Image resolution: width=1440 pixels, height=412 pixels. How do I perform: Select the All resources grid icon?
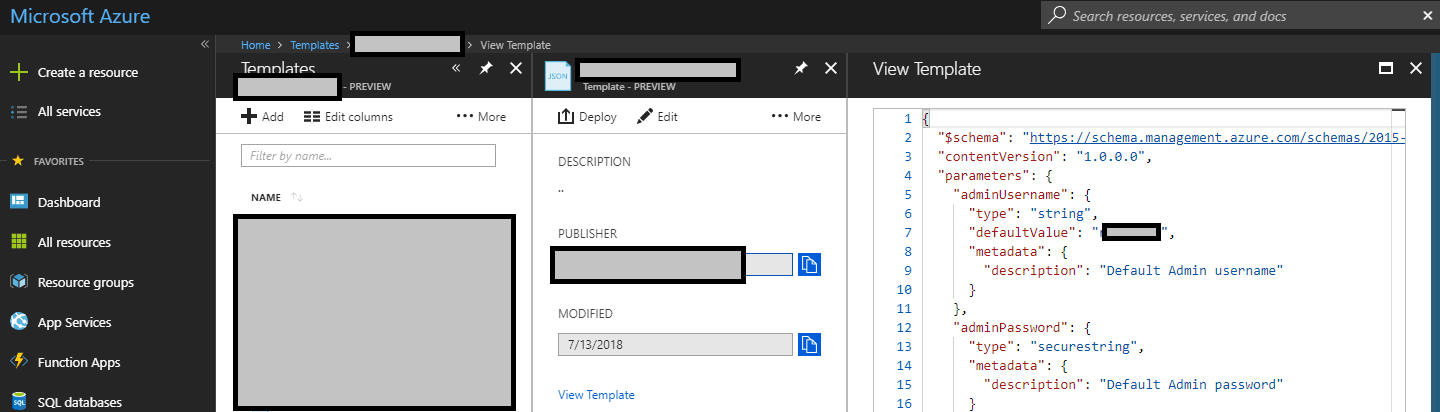(18, 242)
